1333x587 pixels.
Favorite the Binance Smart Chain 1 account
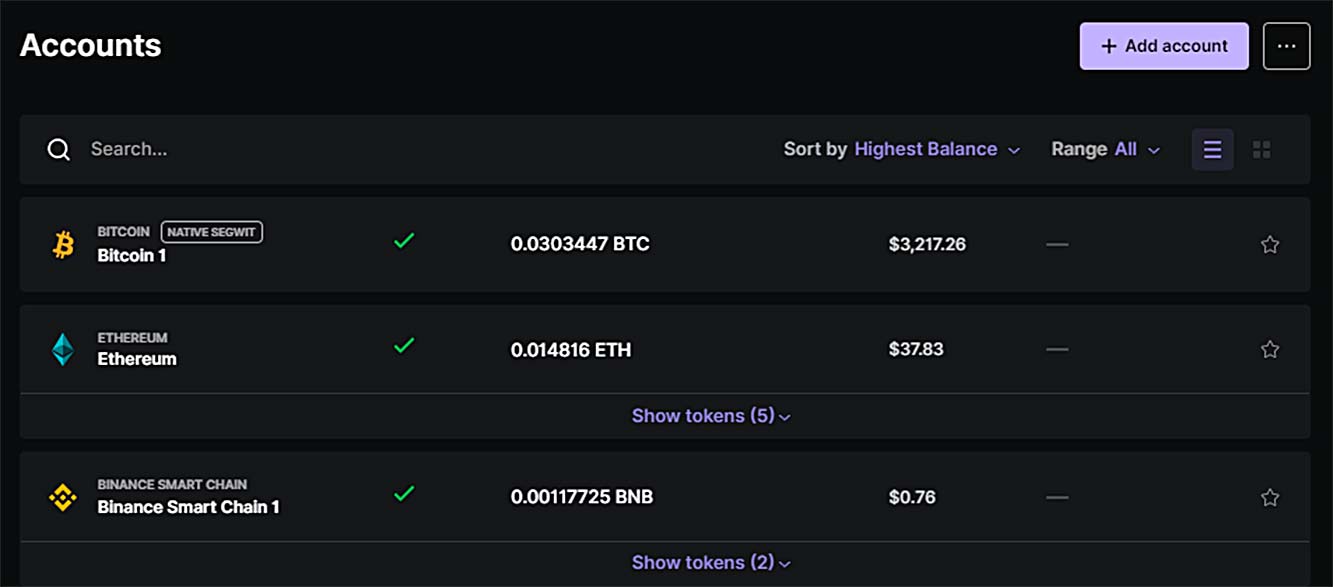point(1270,496)
